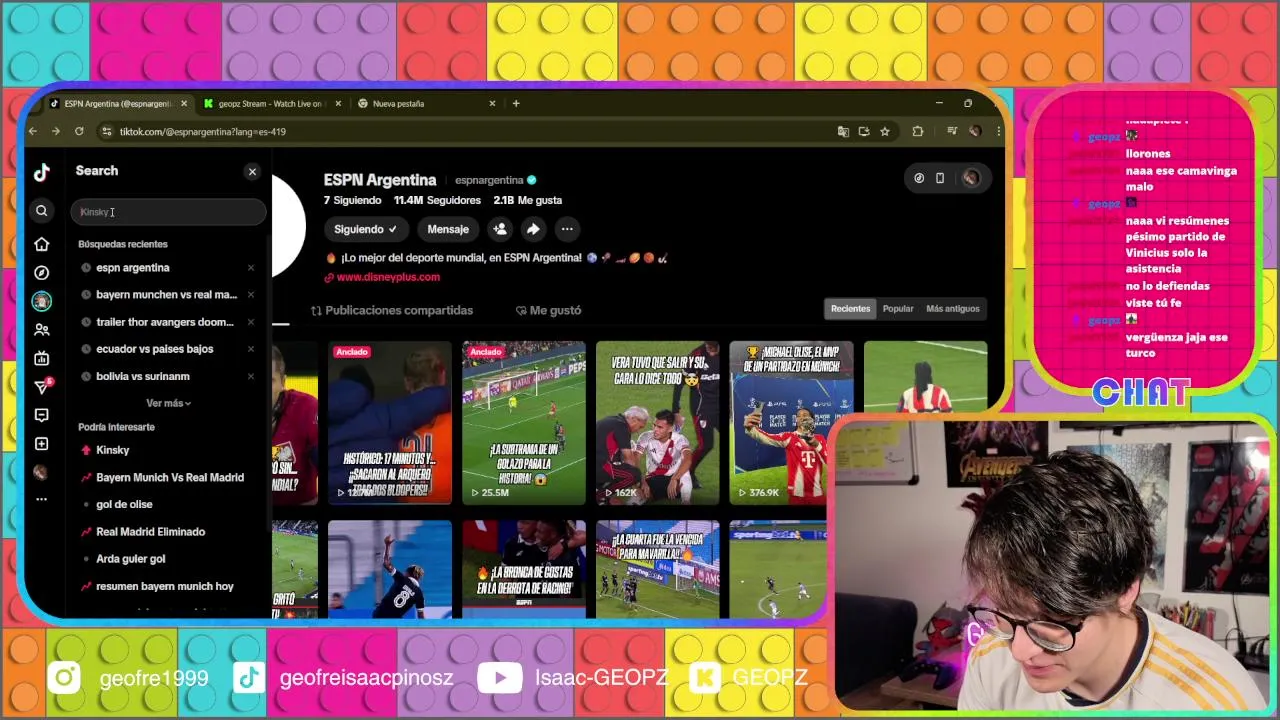Open pinned video with 162K views

[658, 422]
